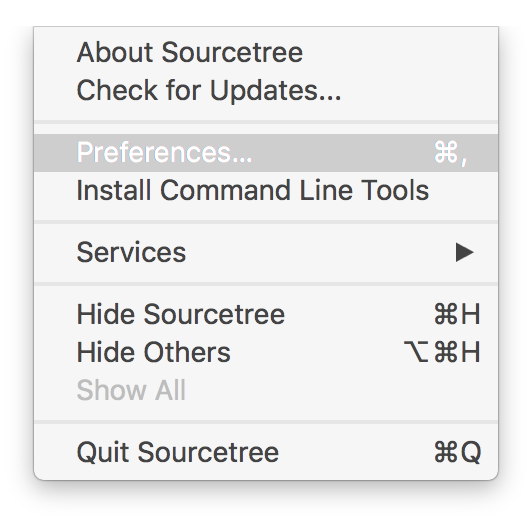Select Quit Sourcetree
The width and height of the screenshot is (532, 522).
click(266, 452)
